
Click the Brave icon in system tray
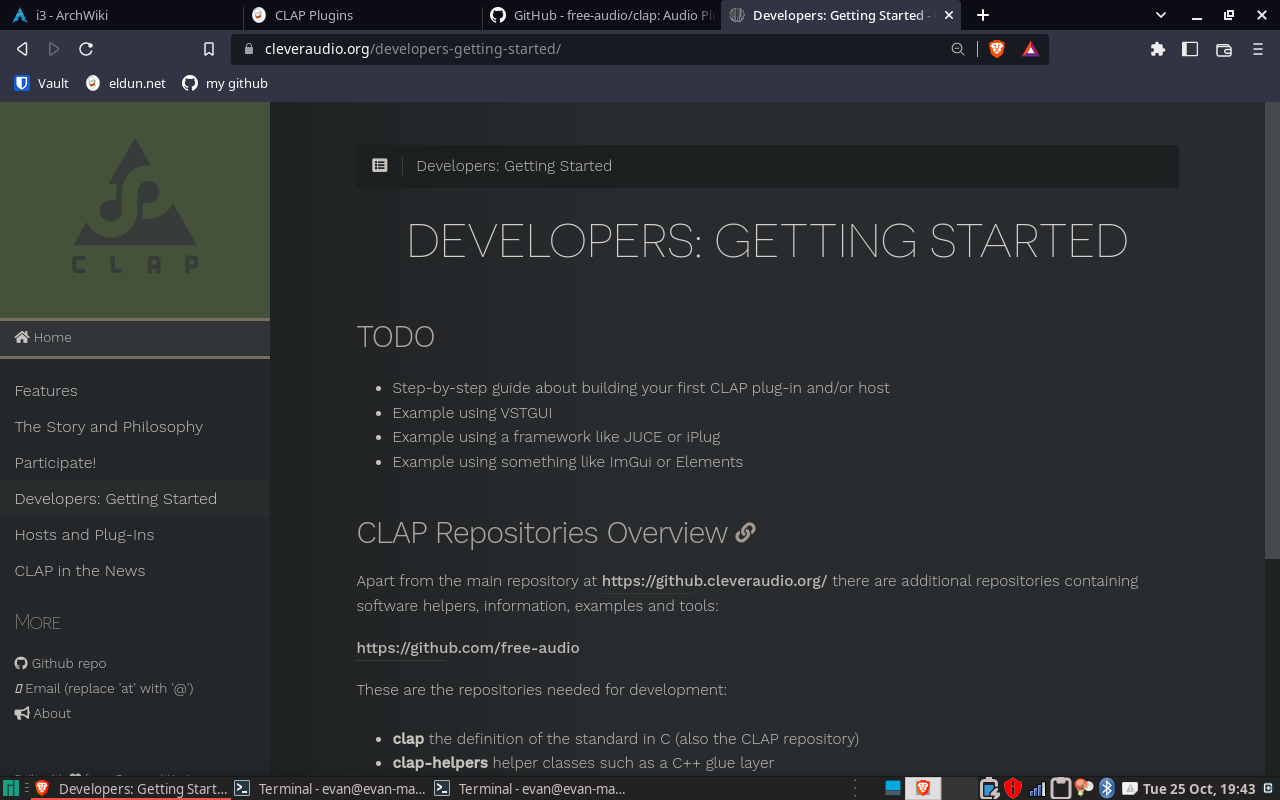(922, 789)
